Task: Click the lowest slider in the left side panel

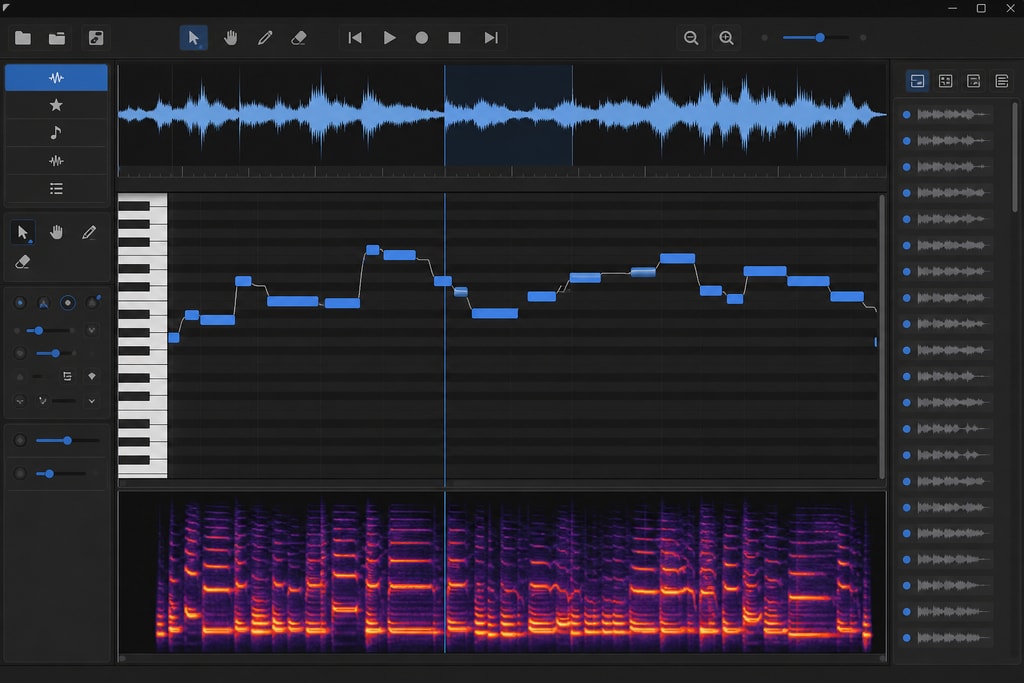Action: pyautogui.click(x=60, y=473)
